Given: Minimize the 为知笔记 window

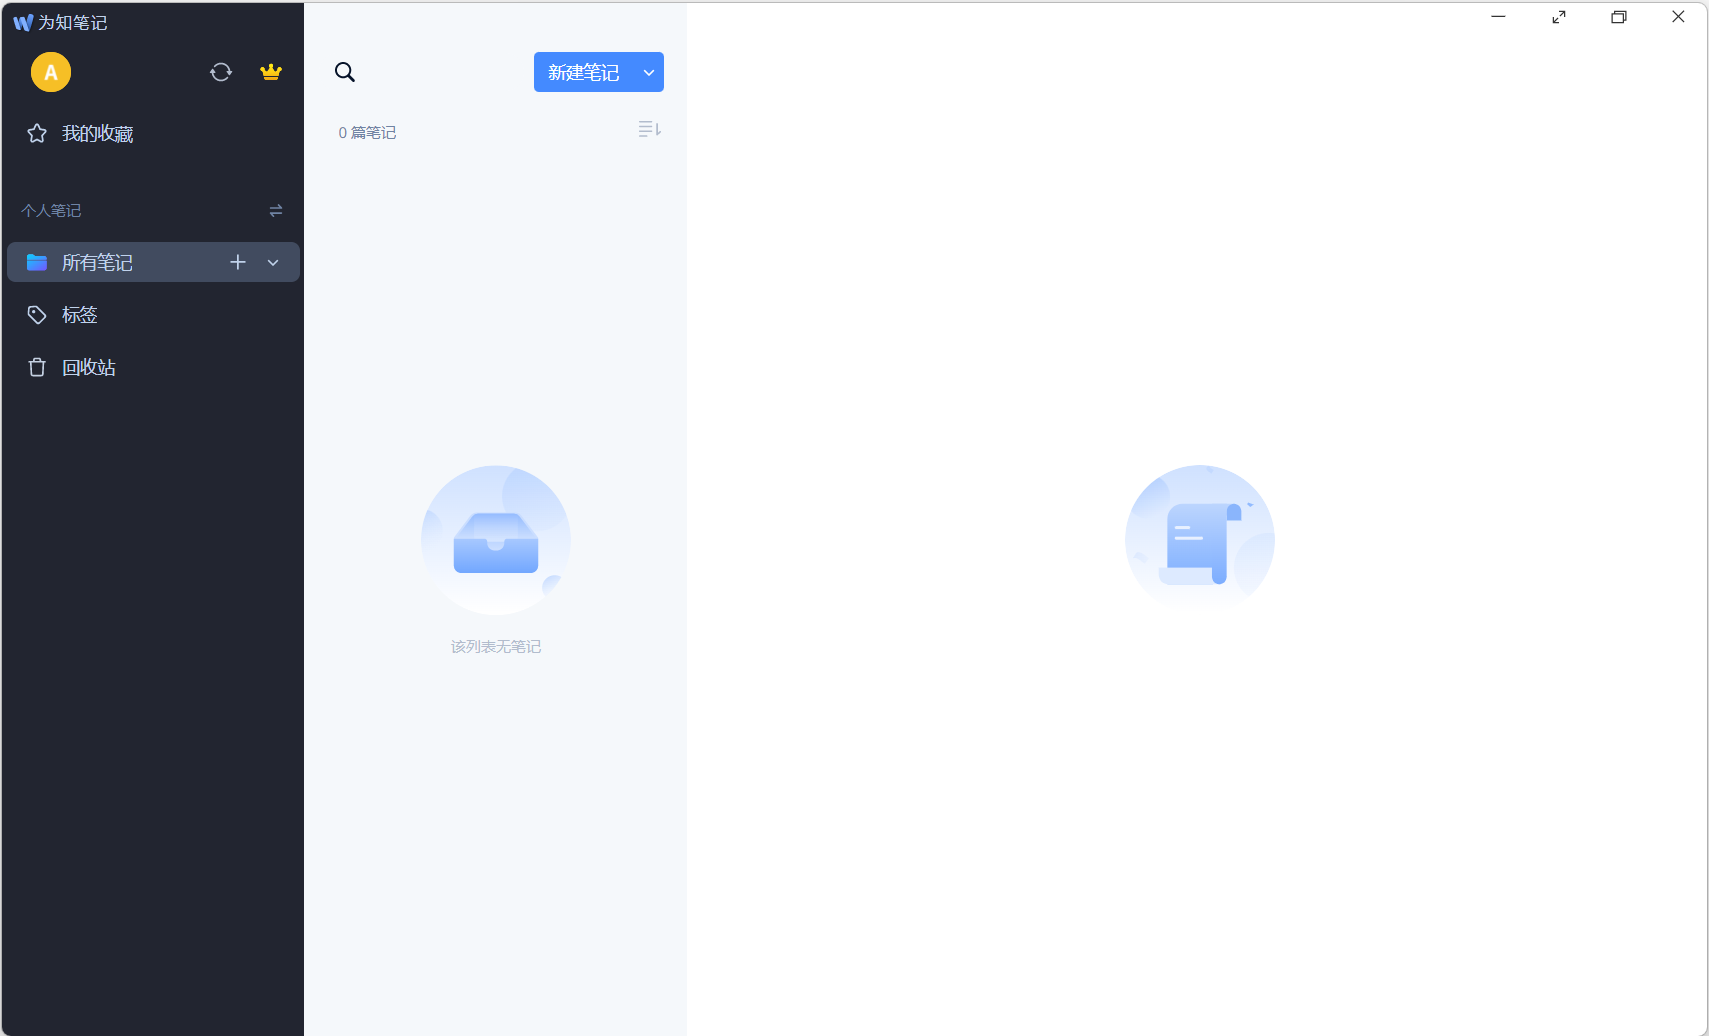Looking at the screenshot, I should (1498, 17).
